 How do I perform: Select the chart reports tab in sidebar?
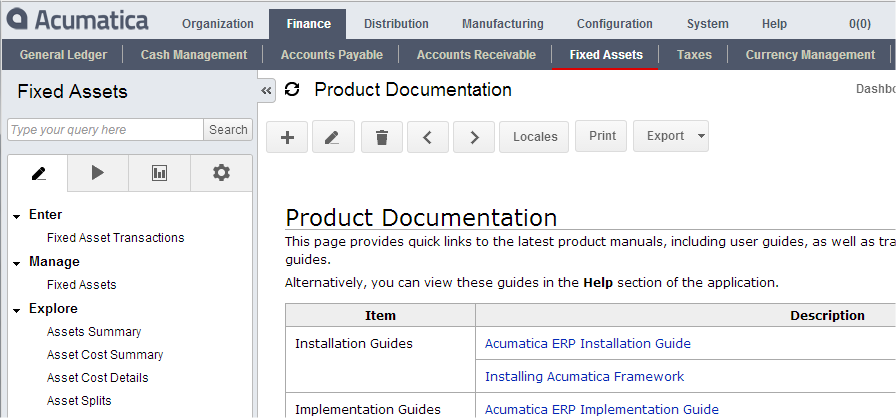pyautogui.click(x=159, y=173)
